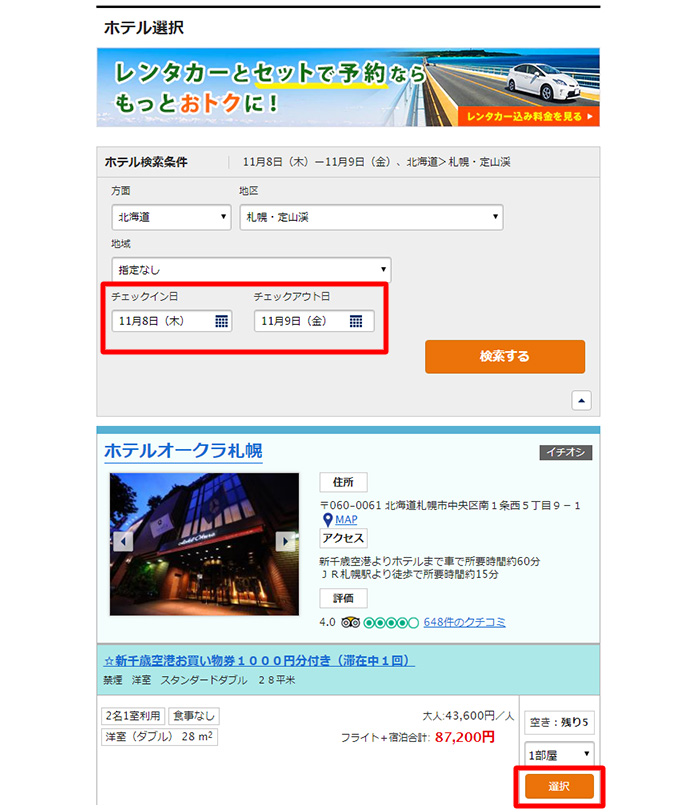The width and height of the screenshot is (700, 812).
Task: Click the レンタカー込み料金を見る banner button
Action: coord(529,117)
